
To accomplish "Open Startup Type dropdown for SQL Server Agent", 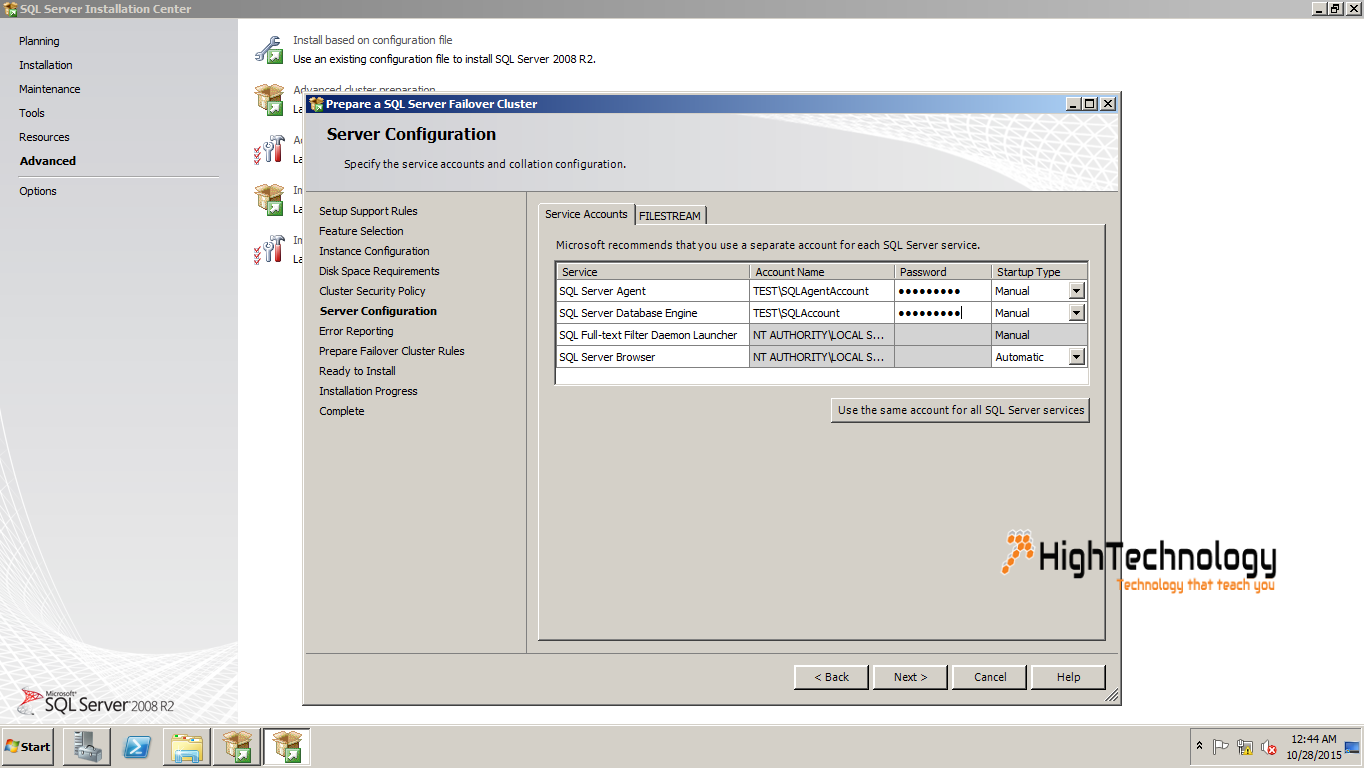I will point(1076,291).
